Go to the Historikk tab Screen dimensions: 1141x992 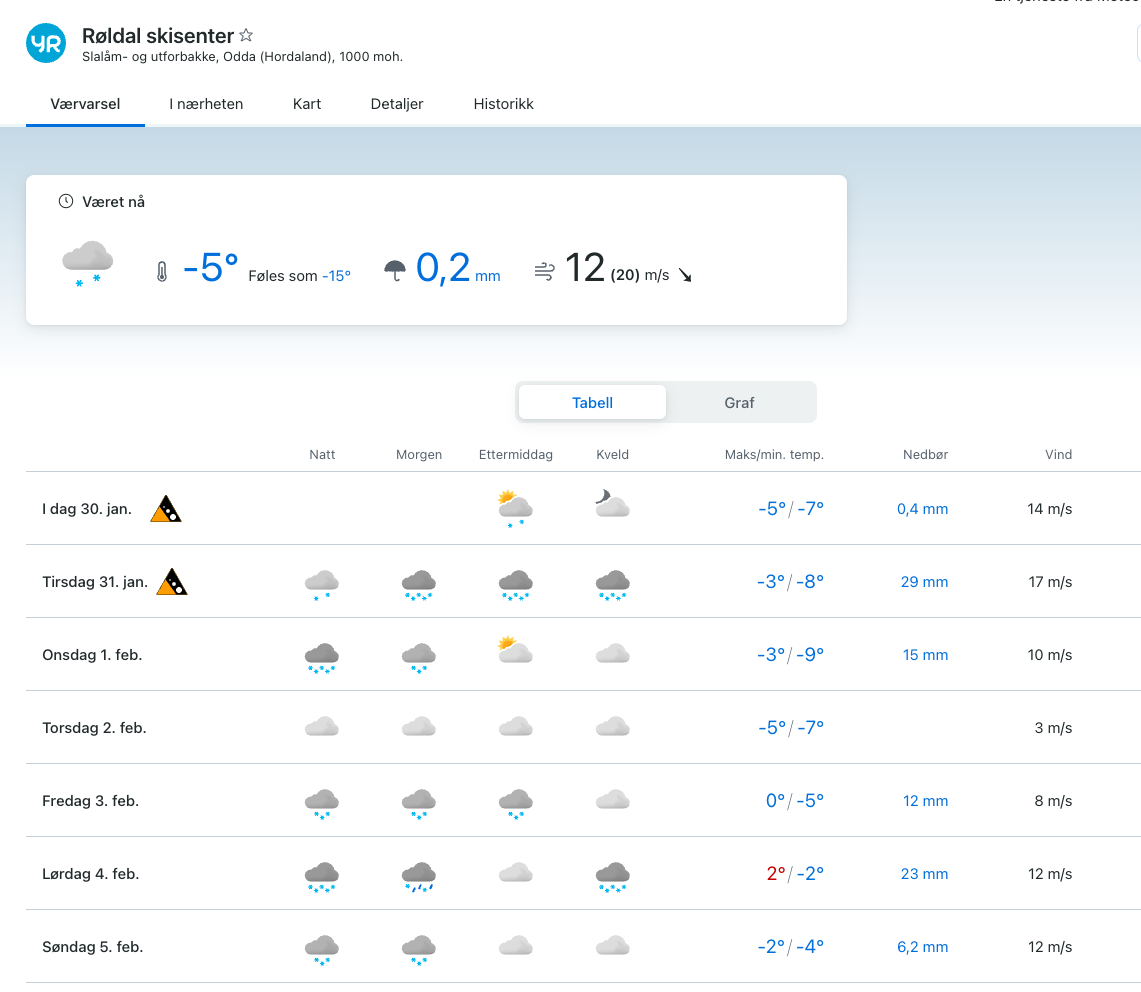pos(503,104)
